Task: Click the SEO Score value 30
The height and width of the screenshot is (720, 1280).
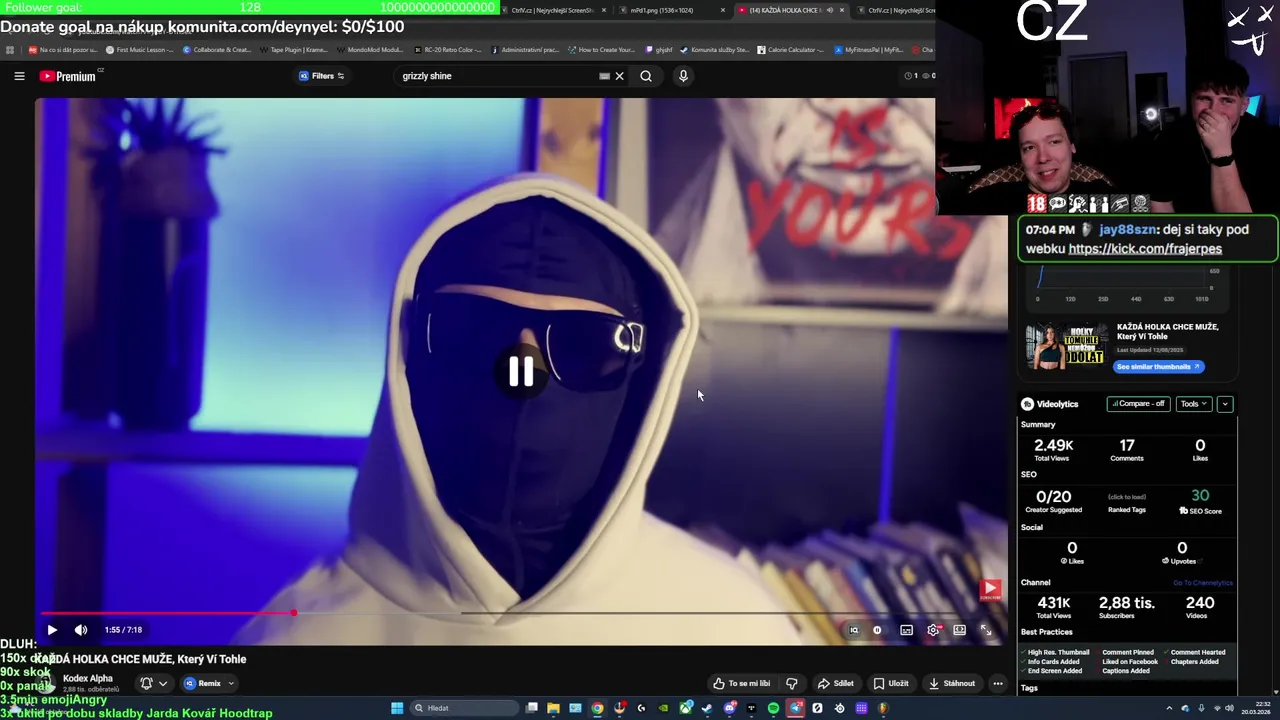Action: pyautogui.click(x=1200, y=496)
